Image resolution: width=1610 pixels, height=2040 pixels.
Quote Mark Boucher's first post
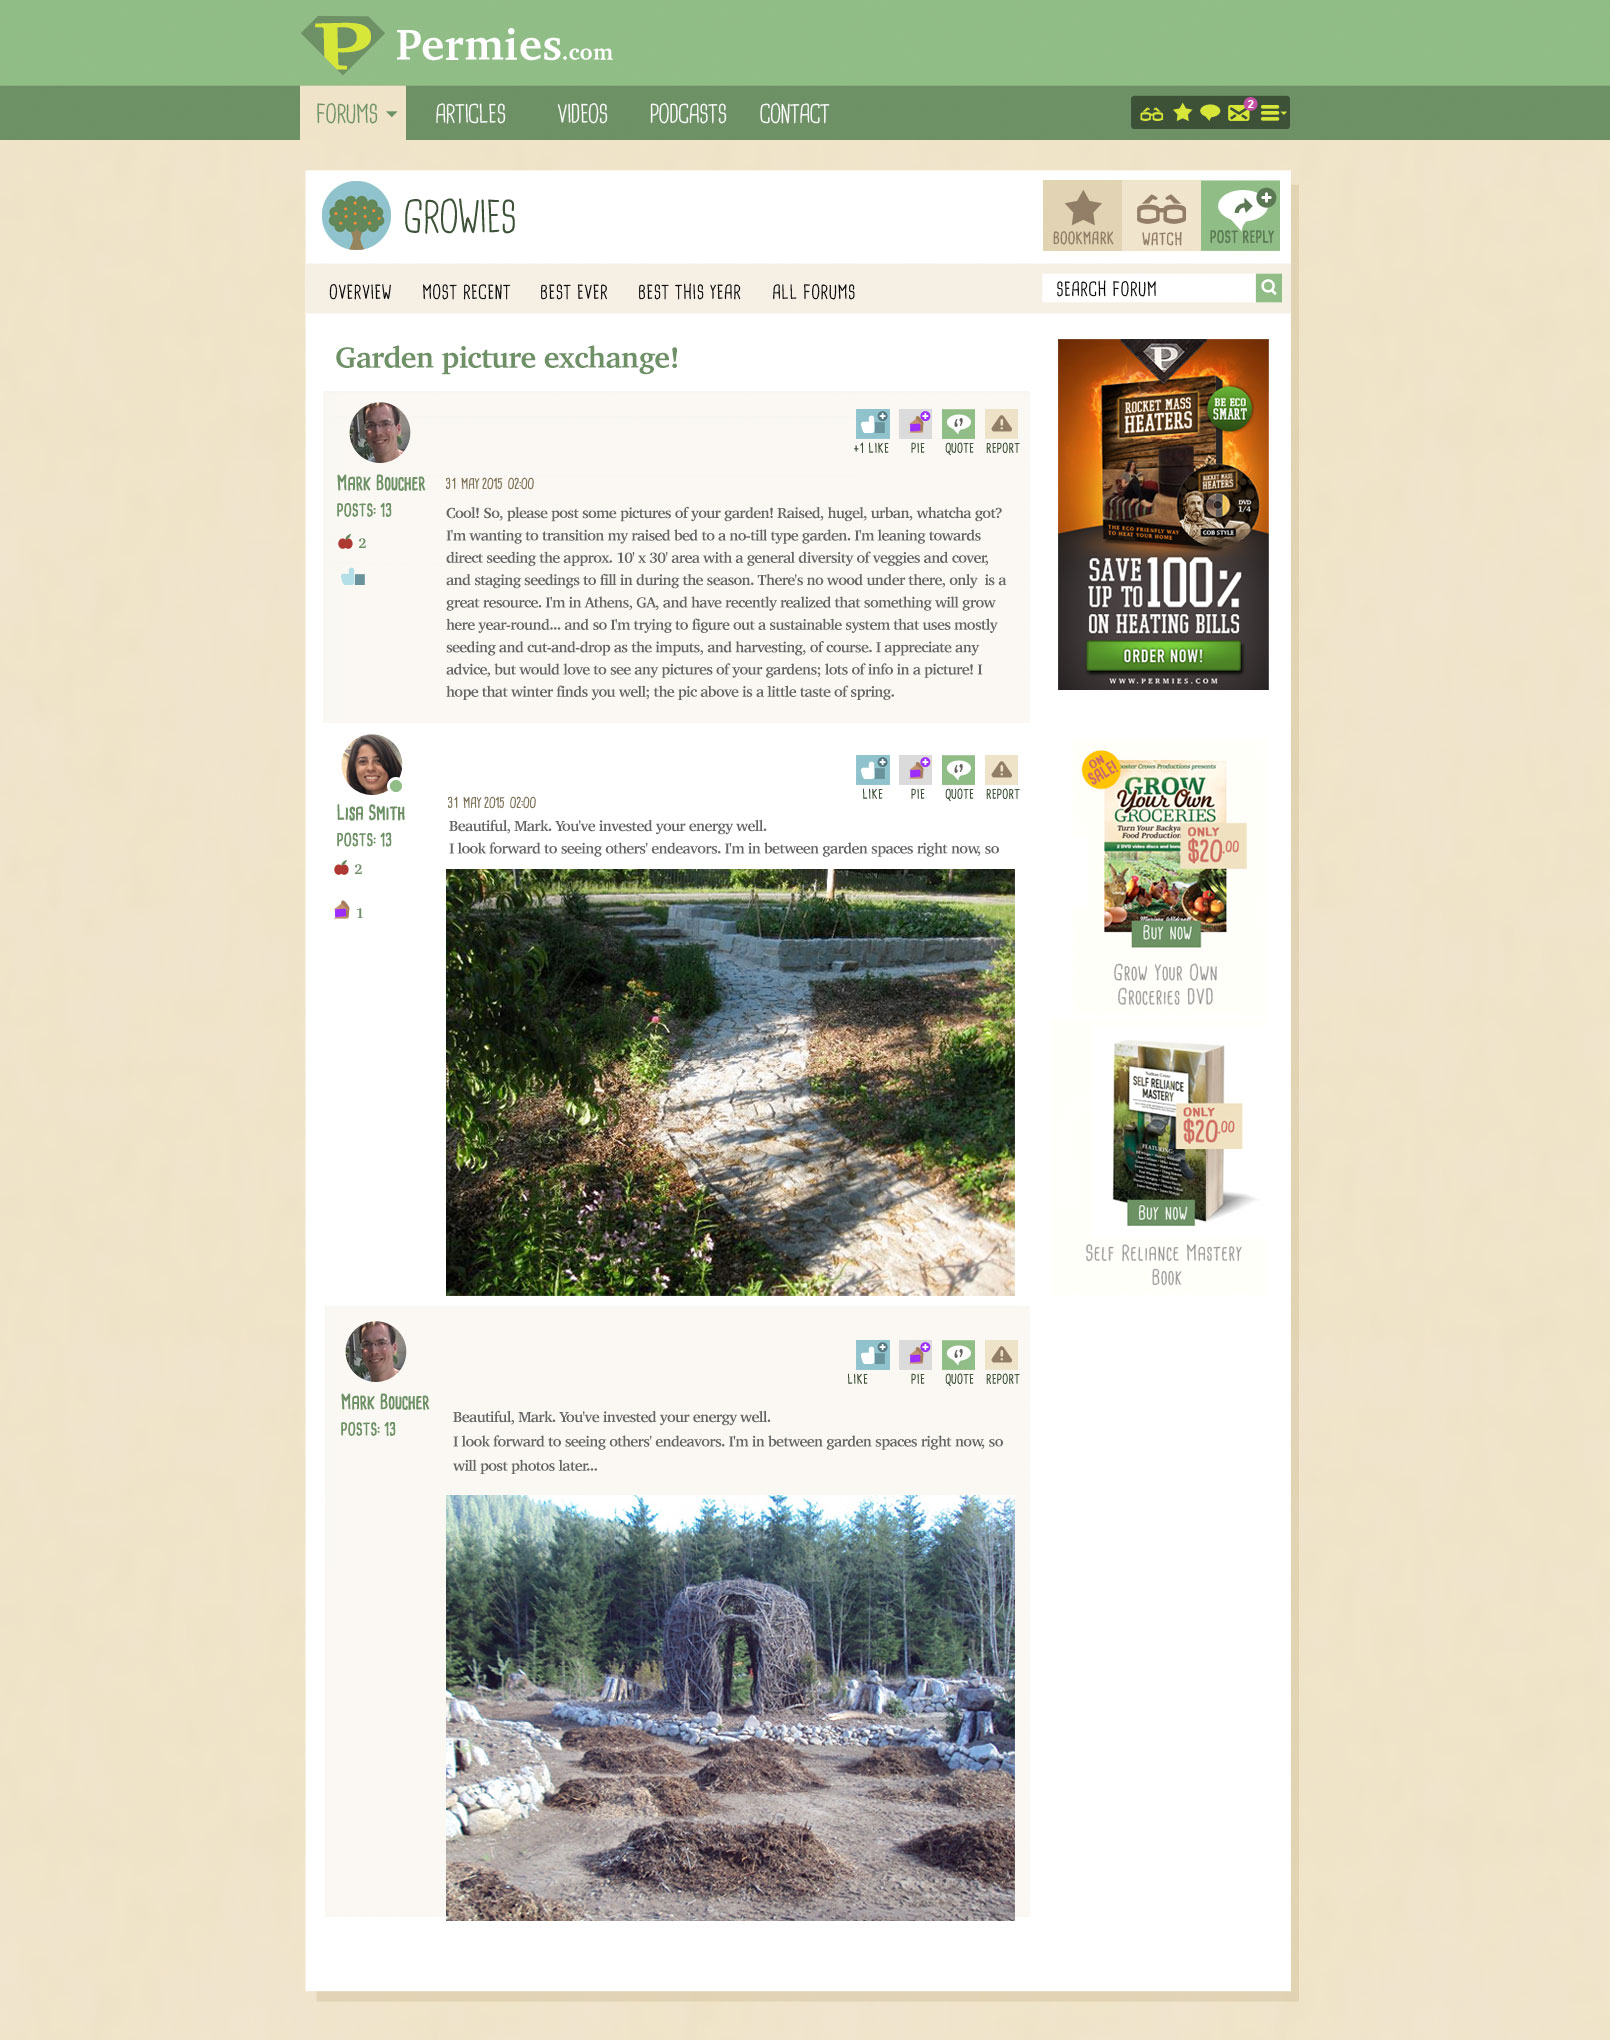coord(959,432)
